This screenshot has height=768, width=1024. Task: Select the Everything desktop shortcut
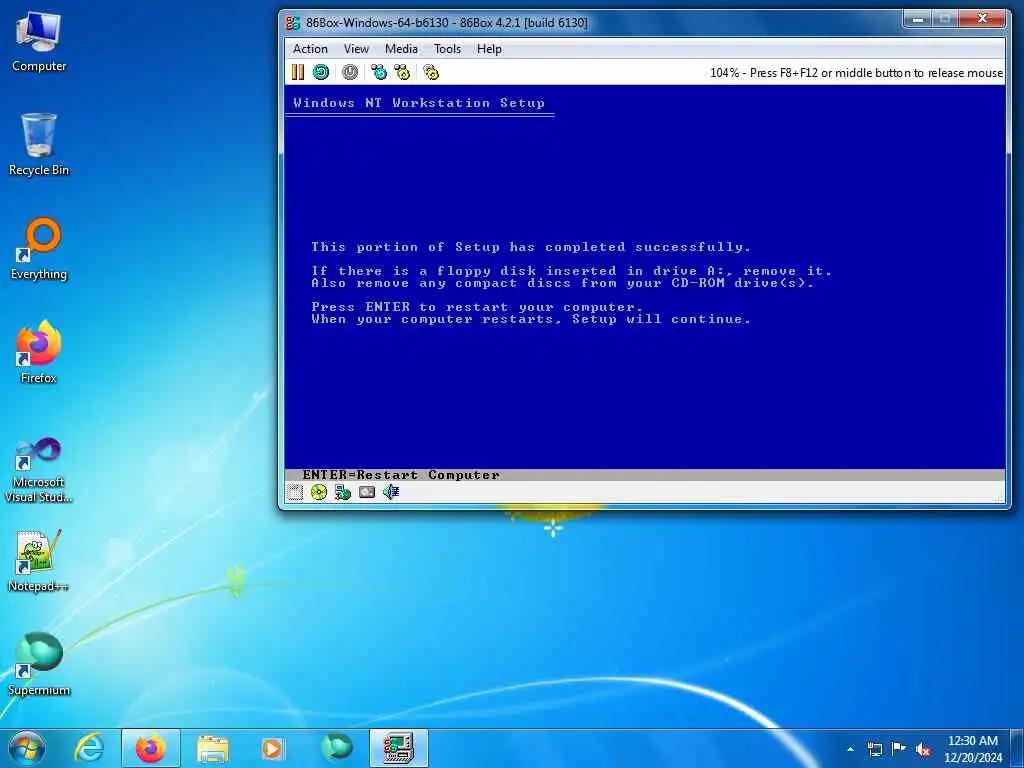click(39, 249)
